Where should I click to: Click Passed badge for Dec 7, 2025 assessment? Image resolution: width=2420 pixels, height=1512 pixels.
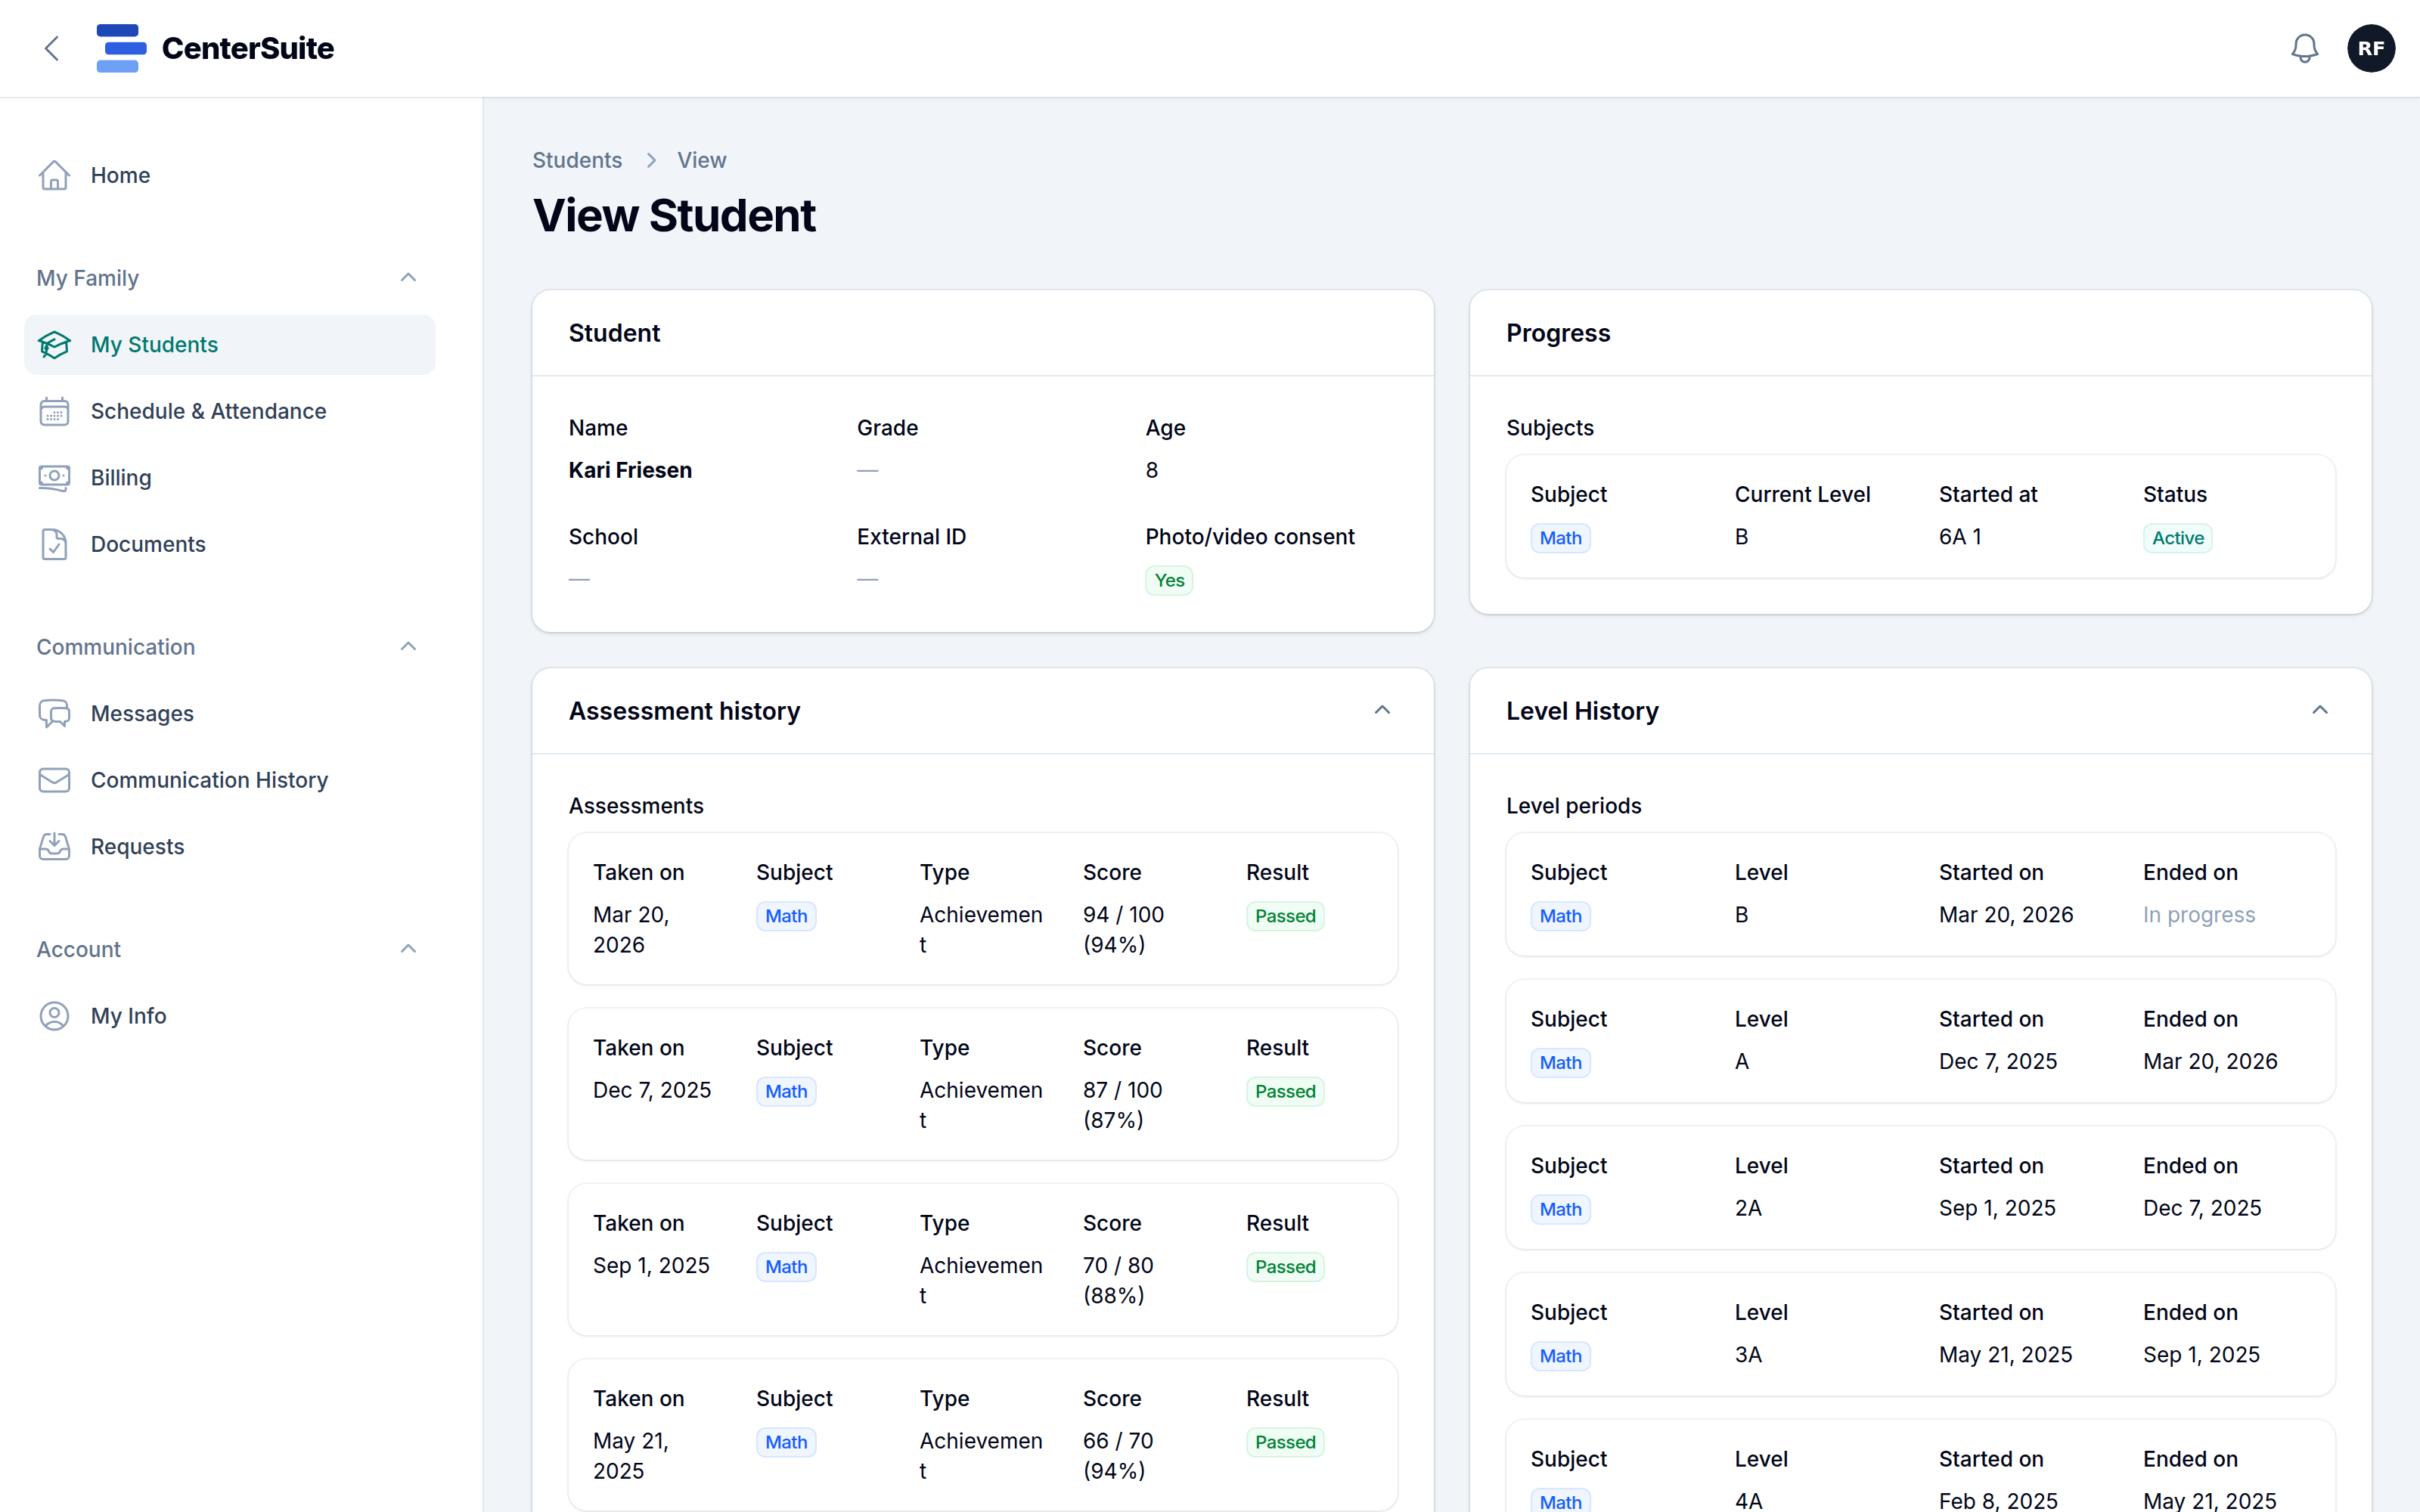click(x=1285, y=1091)
